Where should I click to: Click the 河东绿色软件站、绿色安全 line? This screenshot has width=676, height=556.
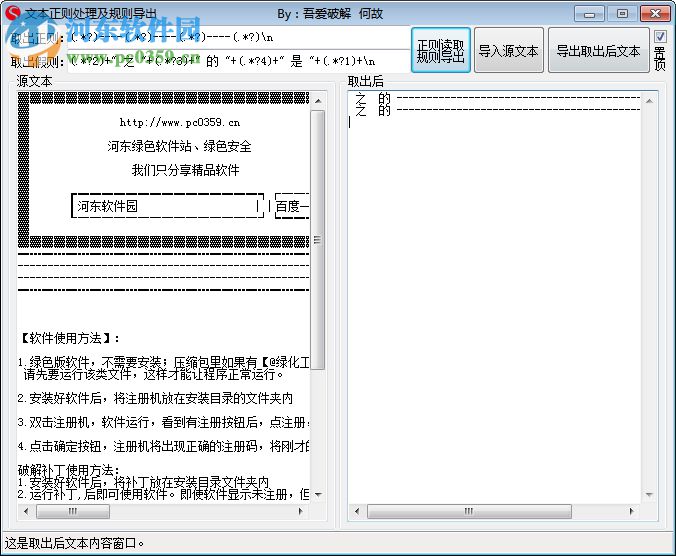(x=179, y=147)
